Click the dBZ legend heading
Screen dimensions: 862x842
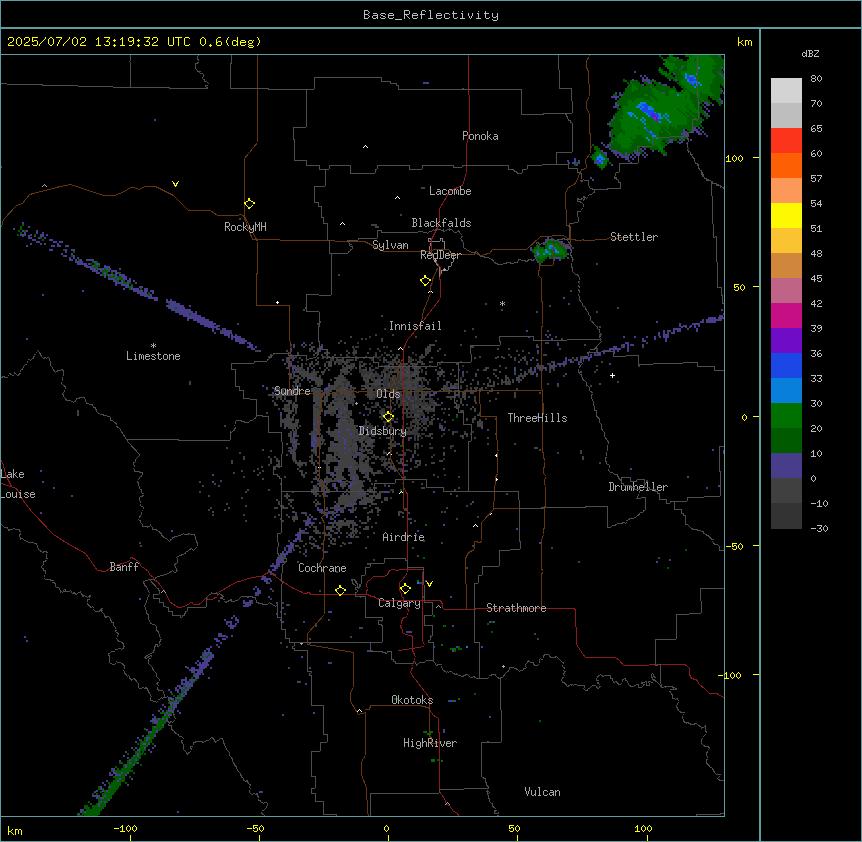tap(810, 53)
